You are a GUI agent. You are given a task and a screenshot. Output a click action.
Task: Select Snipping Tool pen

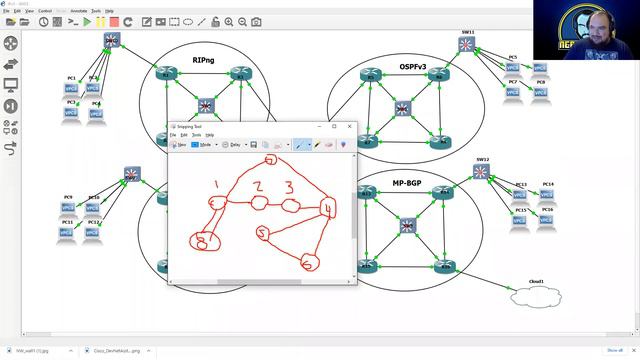click(x=300, y=144)
